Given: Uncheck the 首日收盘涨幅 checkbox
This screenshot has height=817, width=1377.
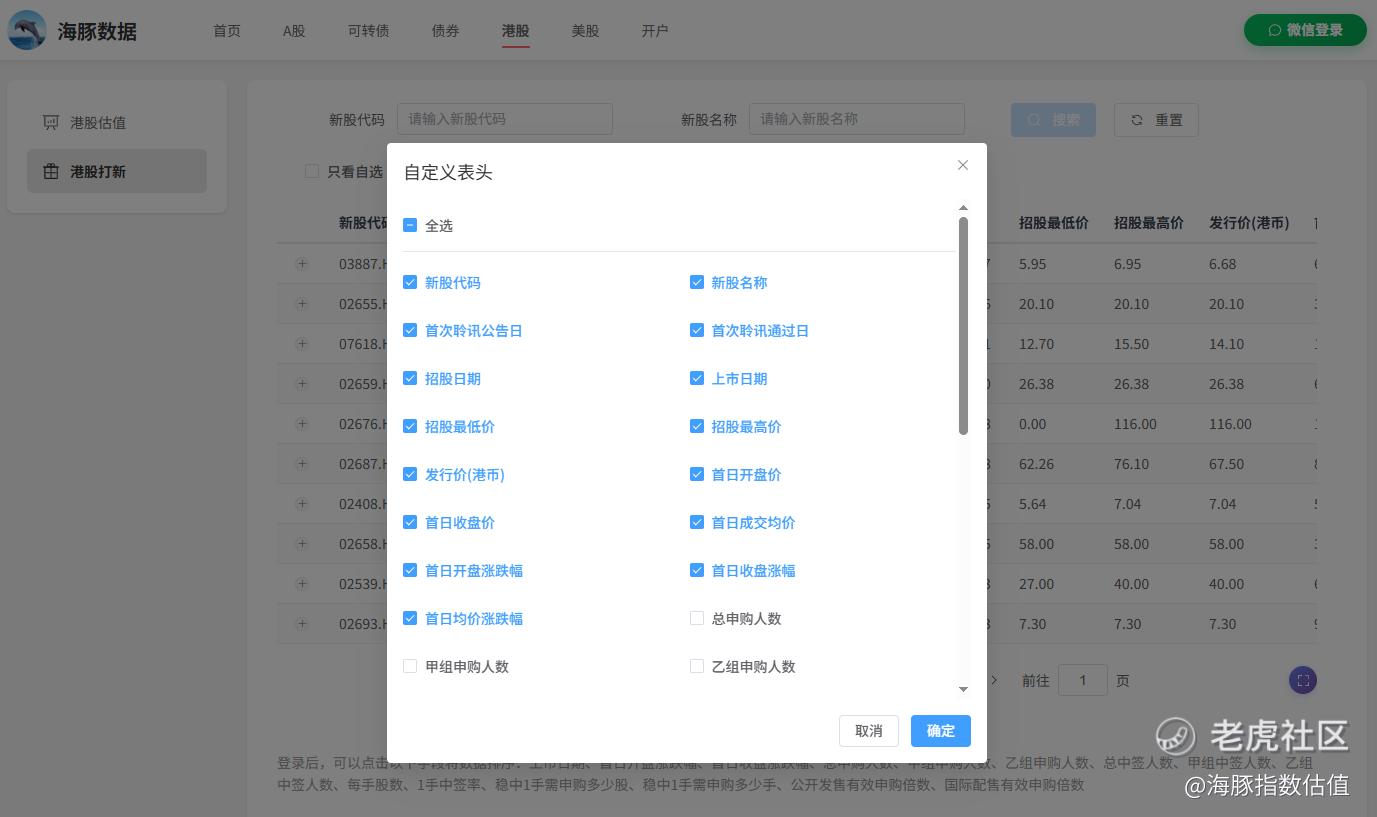Looking at the screenshot, I should point(697,571).
